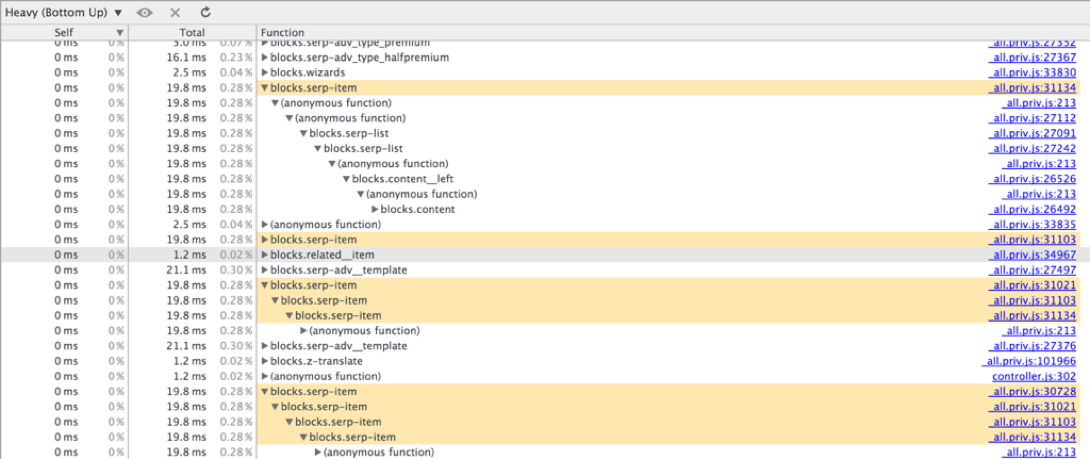This screenshot has width=1090, height=459.
Task: Expand the blocks.serp-adv_type_halfpremium node
Action: click(x=265, y=57)
